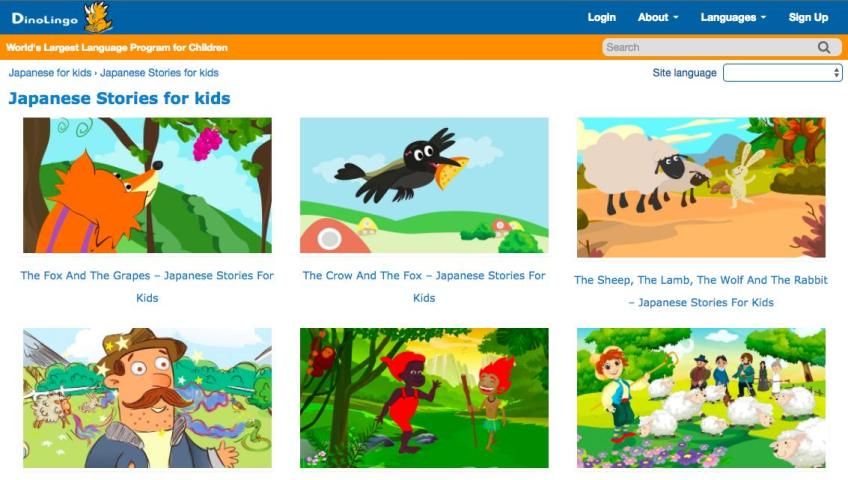Open the About dropdown menu

pyautogui.click(x=658, y=17)
